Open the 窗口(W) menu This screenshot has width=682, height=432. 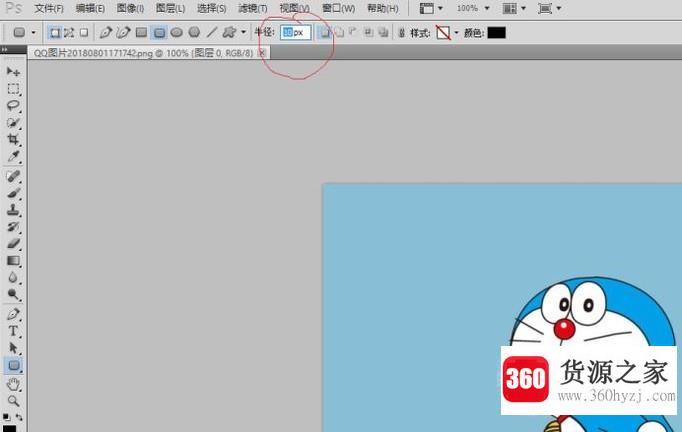click(x=338, y=8)
